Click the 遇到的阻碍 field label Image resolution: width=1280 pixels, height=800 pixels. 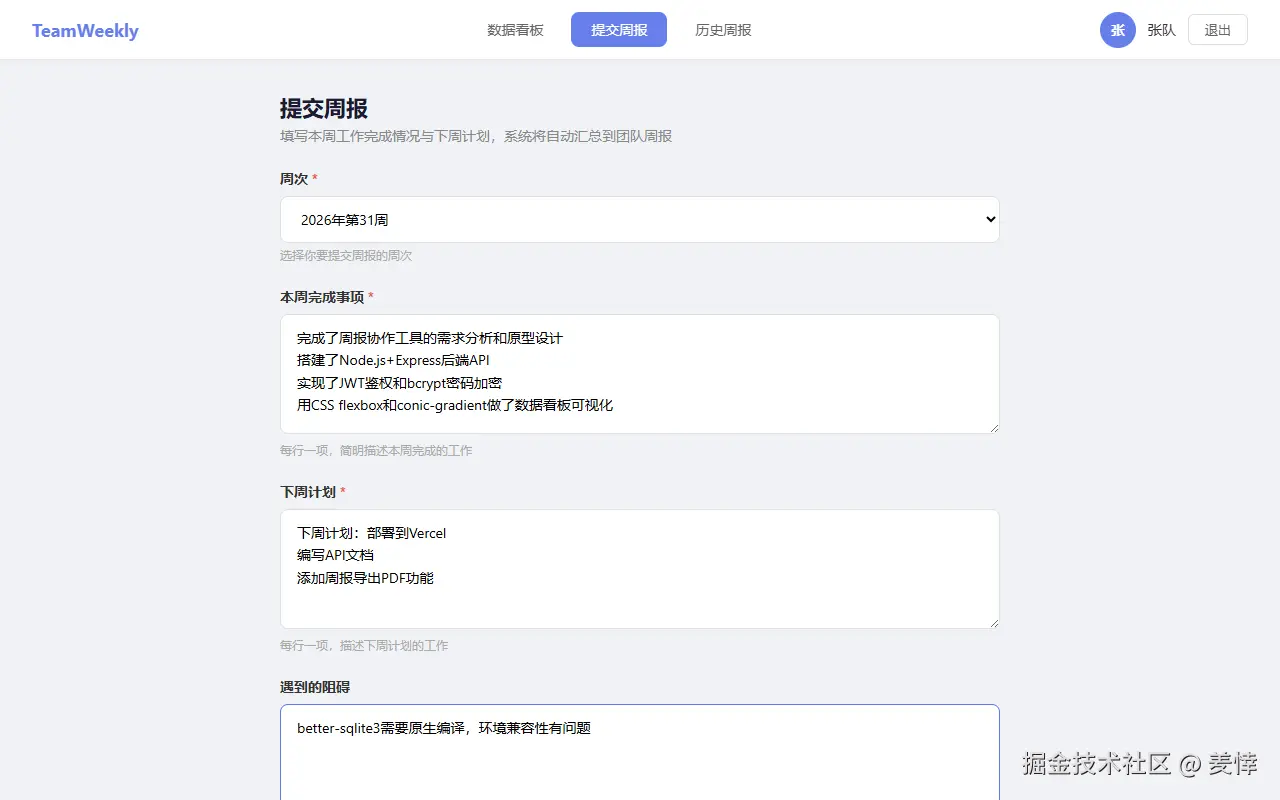[315, 687]
